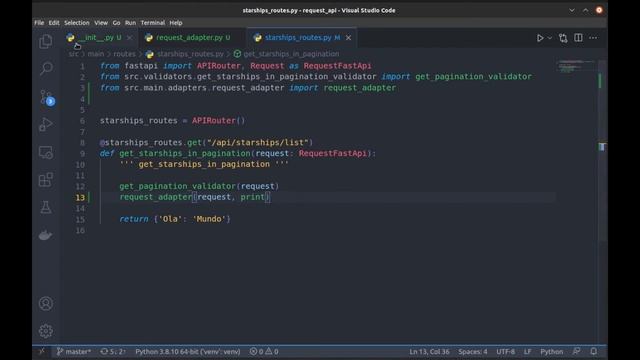The width and height of the screenshot is (640, 360).
Task: Click the APIRouter() call on line 6
Action: point(218,121)
